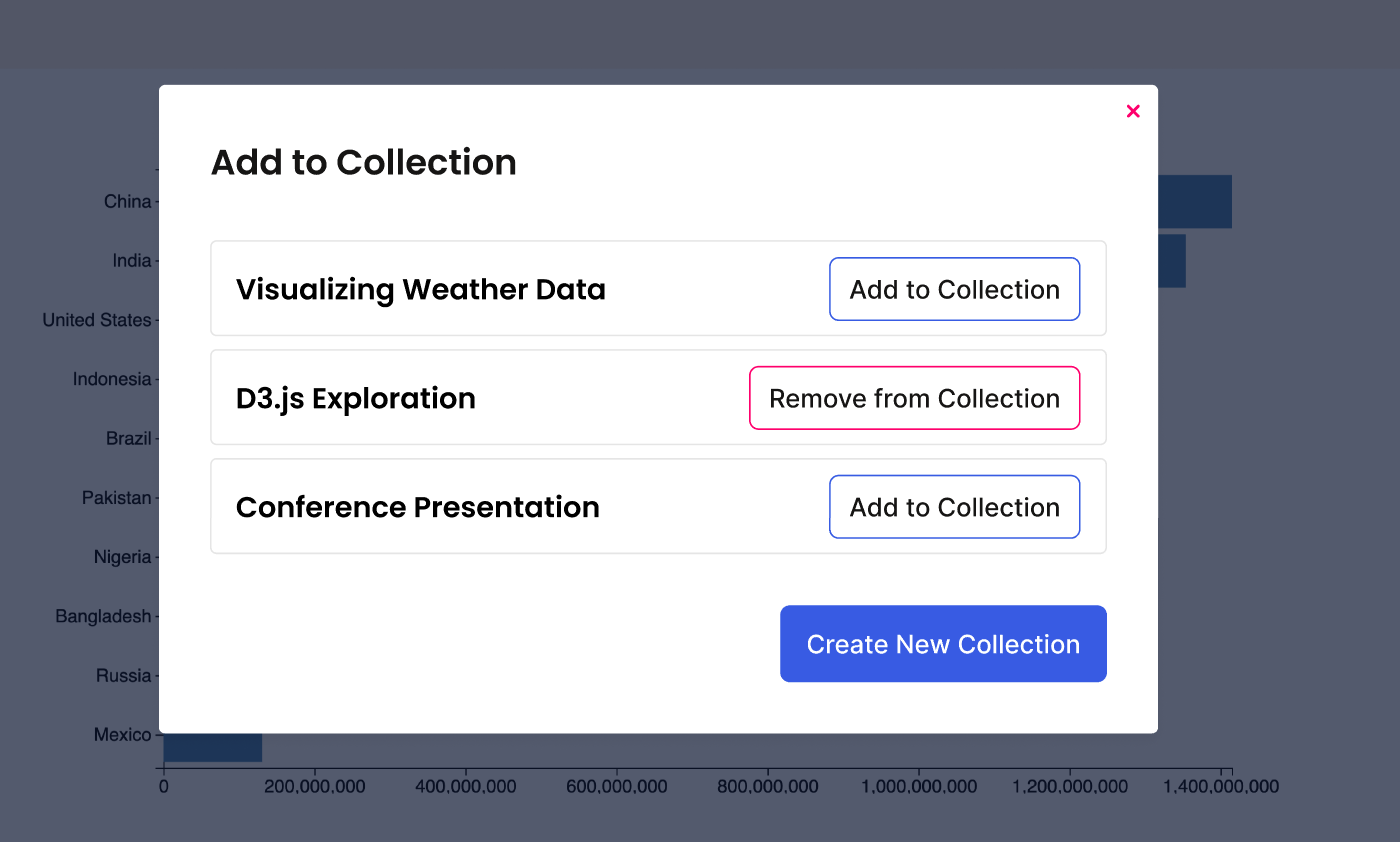Click the 1,000,000,000 axis tick label
1400x842 pixels.
[x=919, y=787]
